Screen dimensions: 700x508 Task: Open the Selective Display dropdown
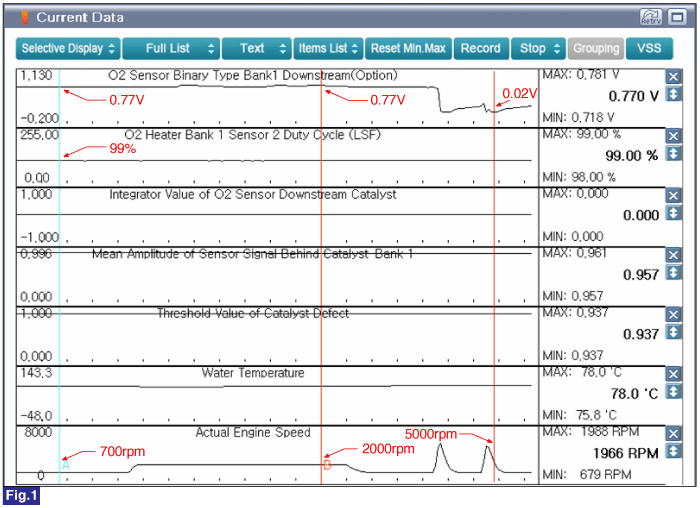[x=68, y=48]
